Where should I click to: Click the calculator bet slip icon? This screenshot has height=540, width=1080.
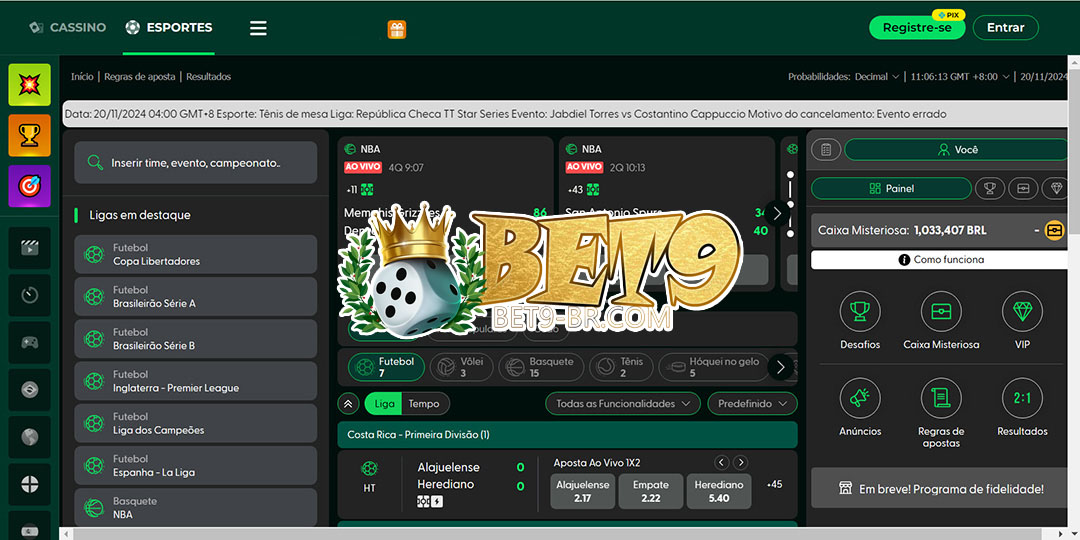coord(827,149)
